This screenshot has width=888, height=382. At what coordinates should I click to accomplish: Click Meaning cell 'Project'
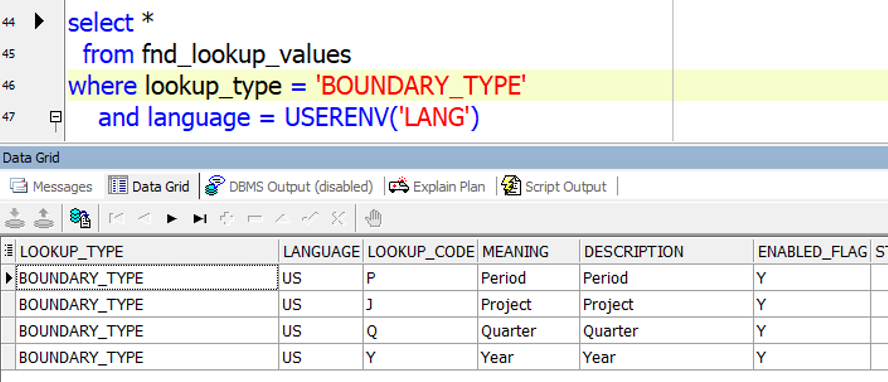pos(529,304)
